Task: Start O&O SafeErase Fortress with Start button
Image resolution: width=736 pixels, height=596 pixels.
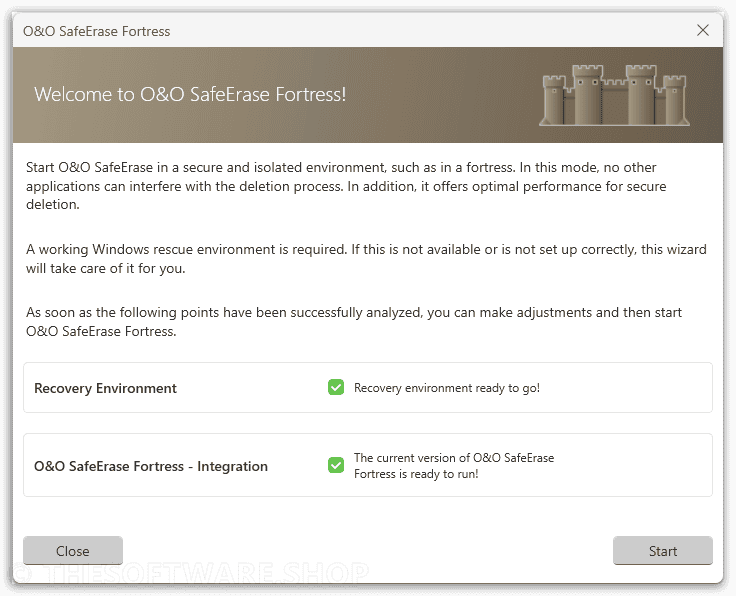Action: point(663,550)
